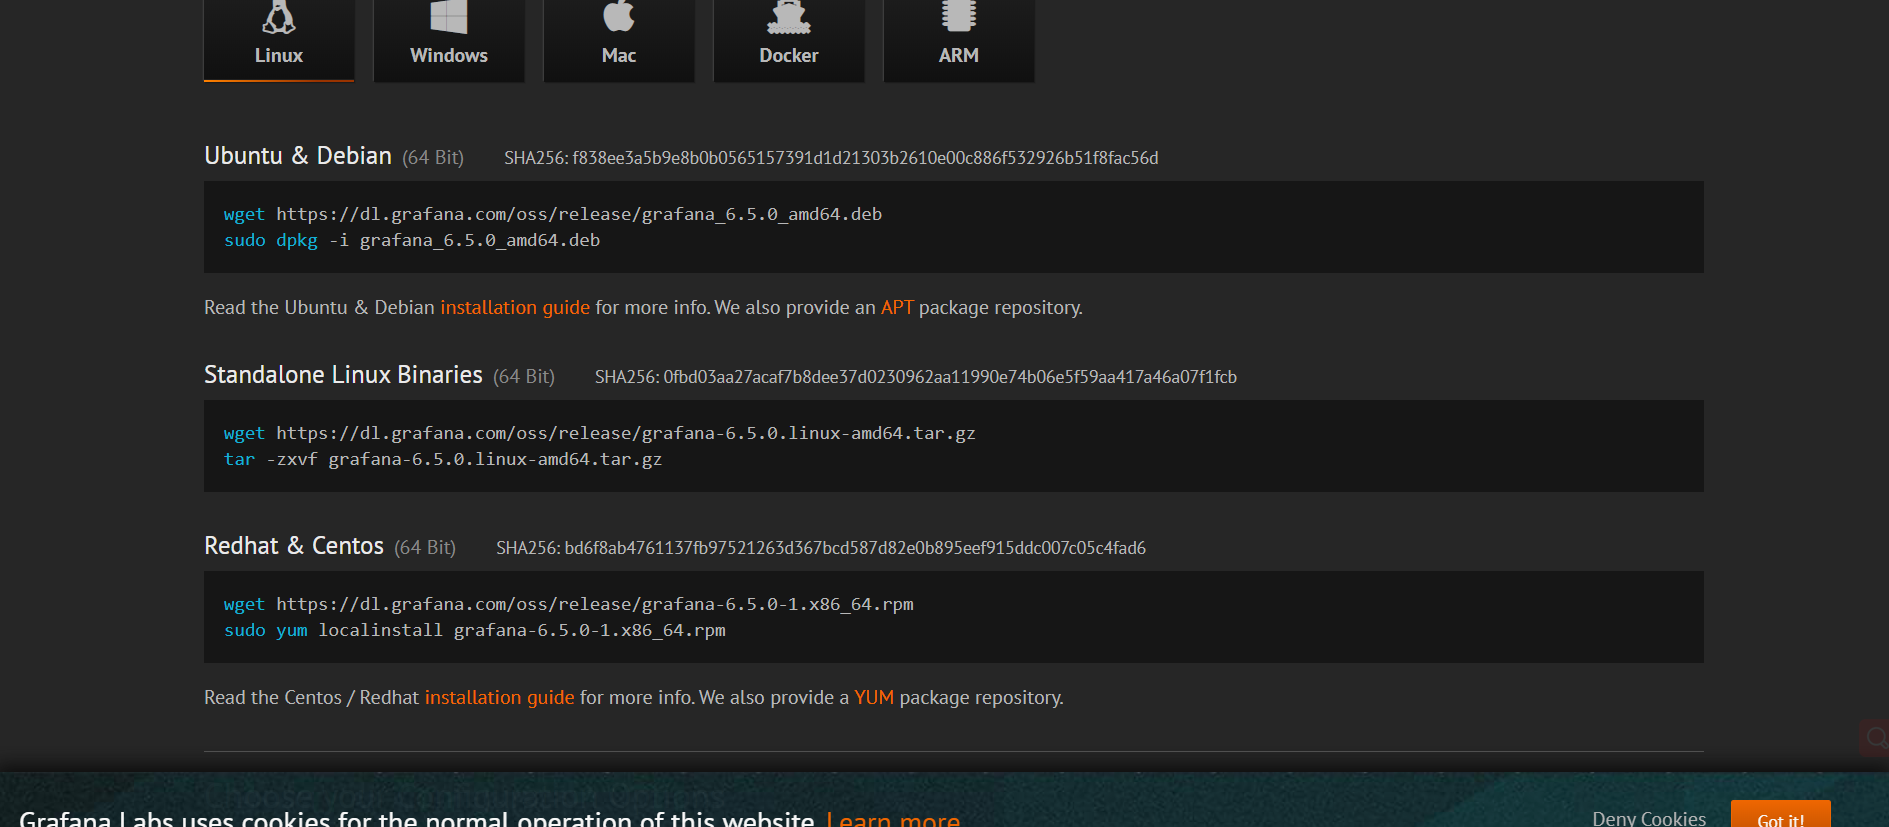Image resolution: width=1889 pixels, height=827 pixels.
Task: Click Deny Cookies
Action: coord(1649,818)
